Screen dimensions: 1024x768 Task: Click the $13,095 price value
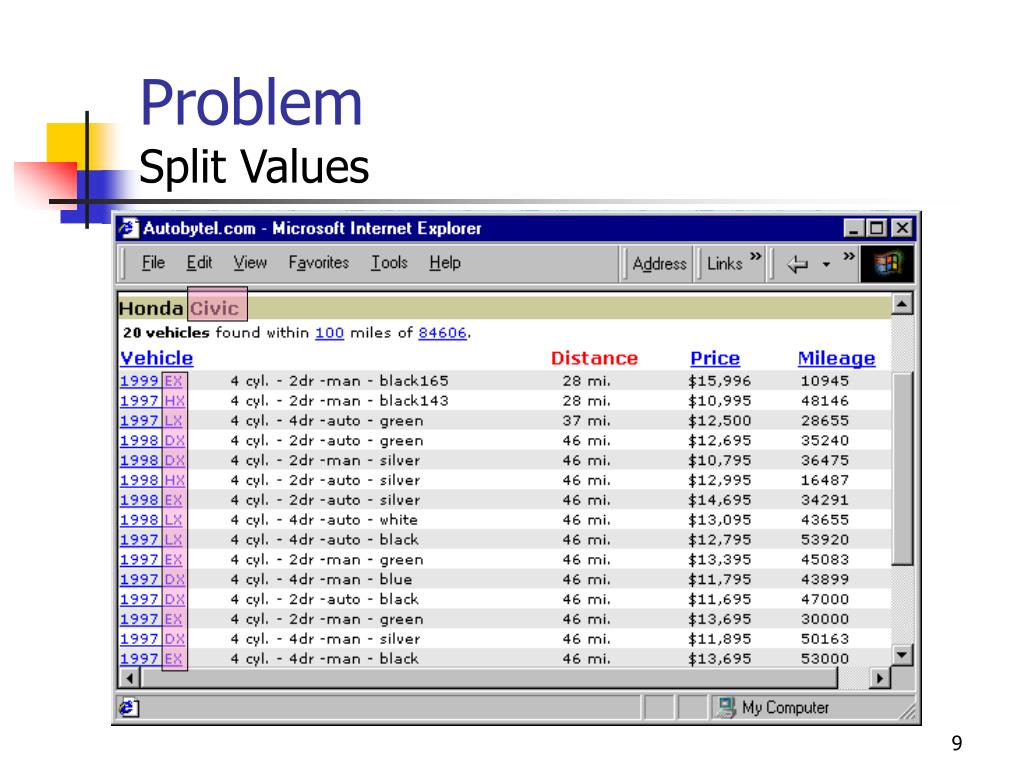click(720, 520)
